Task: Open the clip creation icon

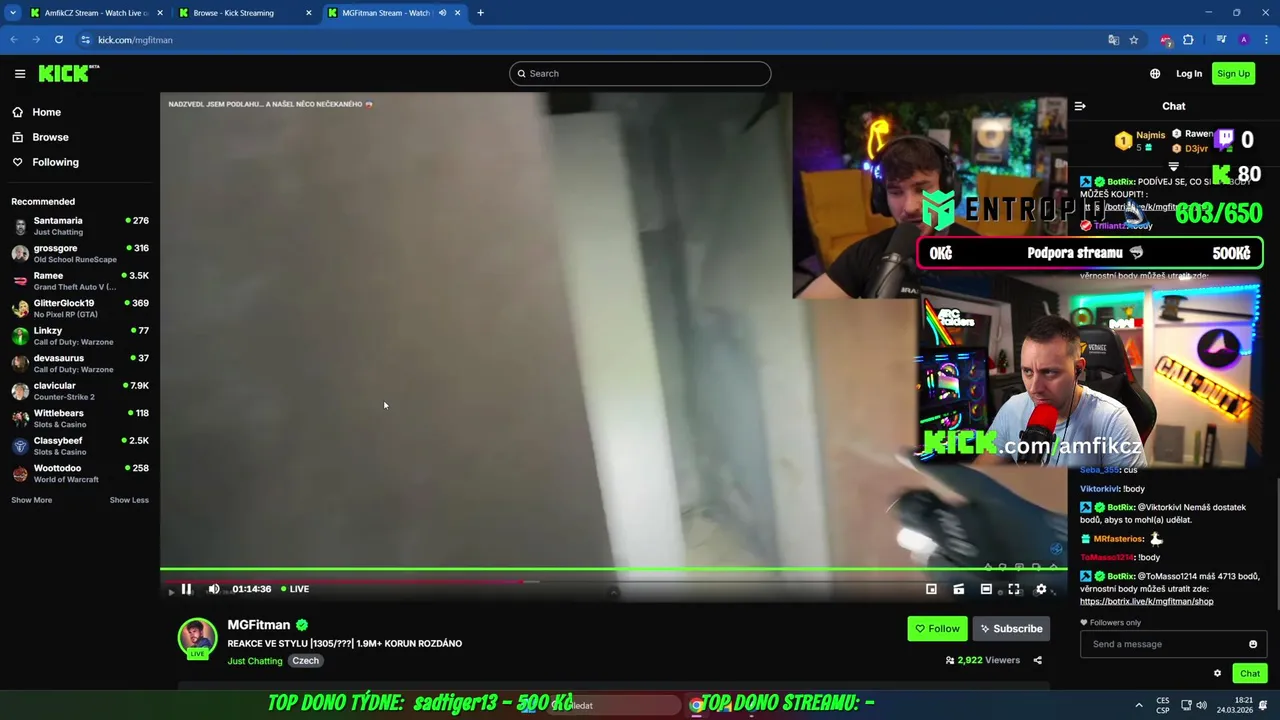Action: pos(958,589)
